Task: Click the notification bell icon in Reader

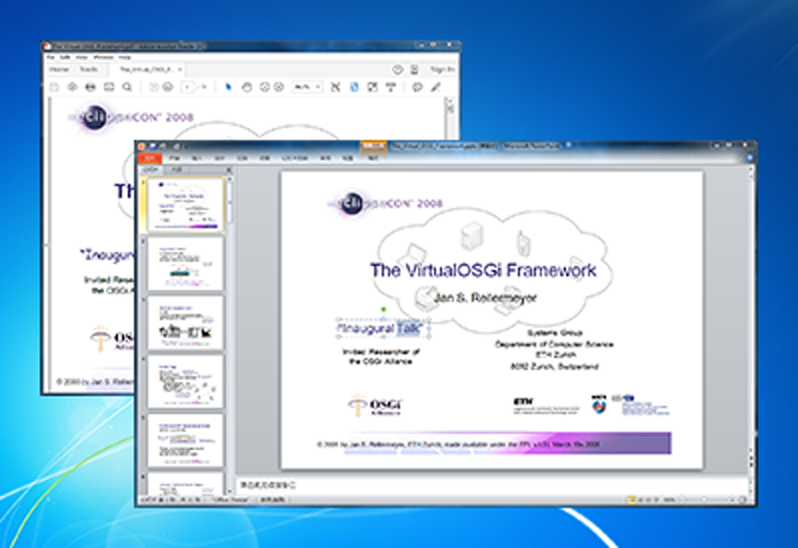Action: click(x=414, y=69)
